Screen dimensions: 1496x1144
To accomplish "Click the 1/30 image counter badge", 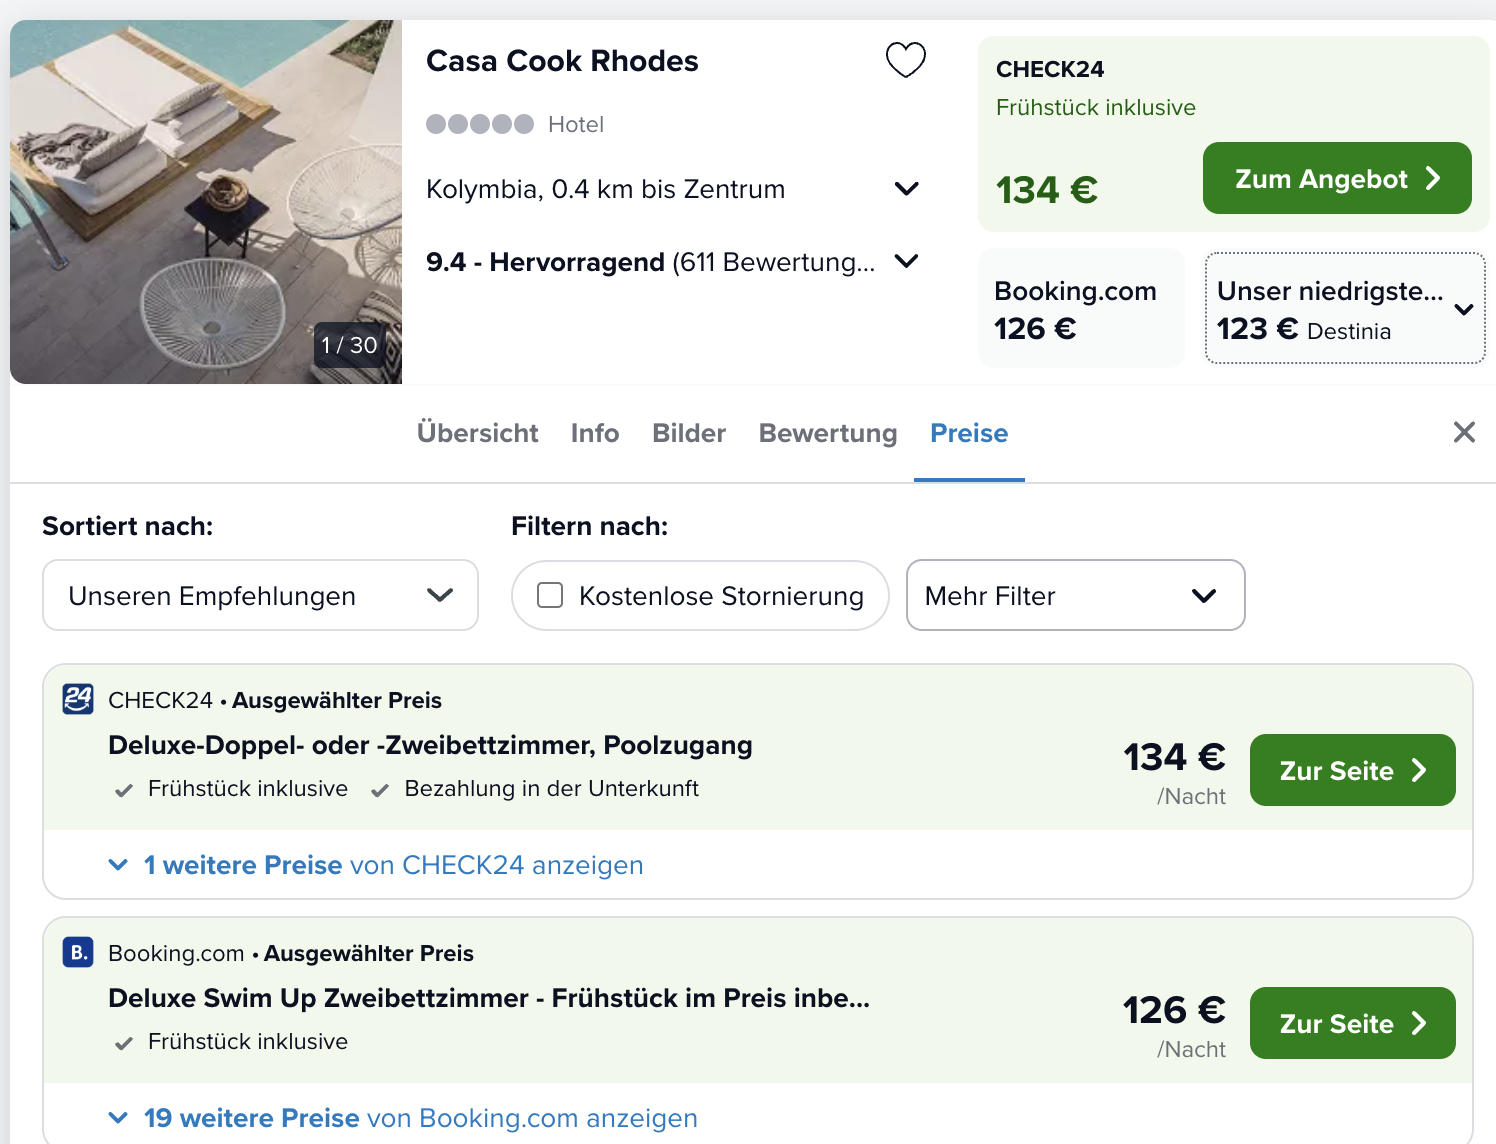I will click(349, 345).
